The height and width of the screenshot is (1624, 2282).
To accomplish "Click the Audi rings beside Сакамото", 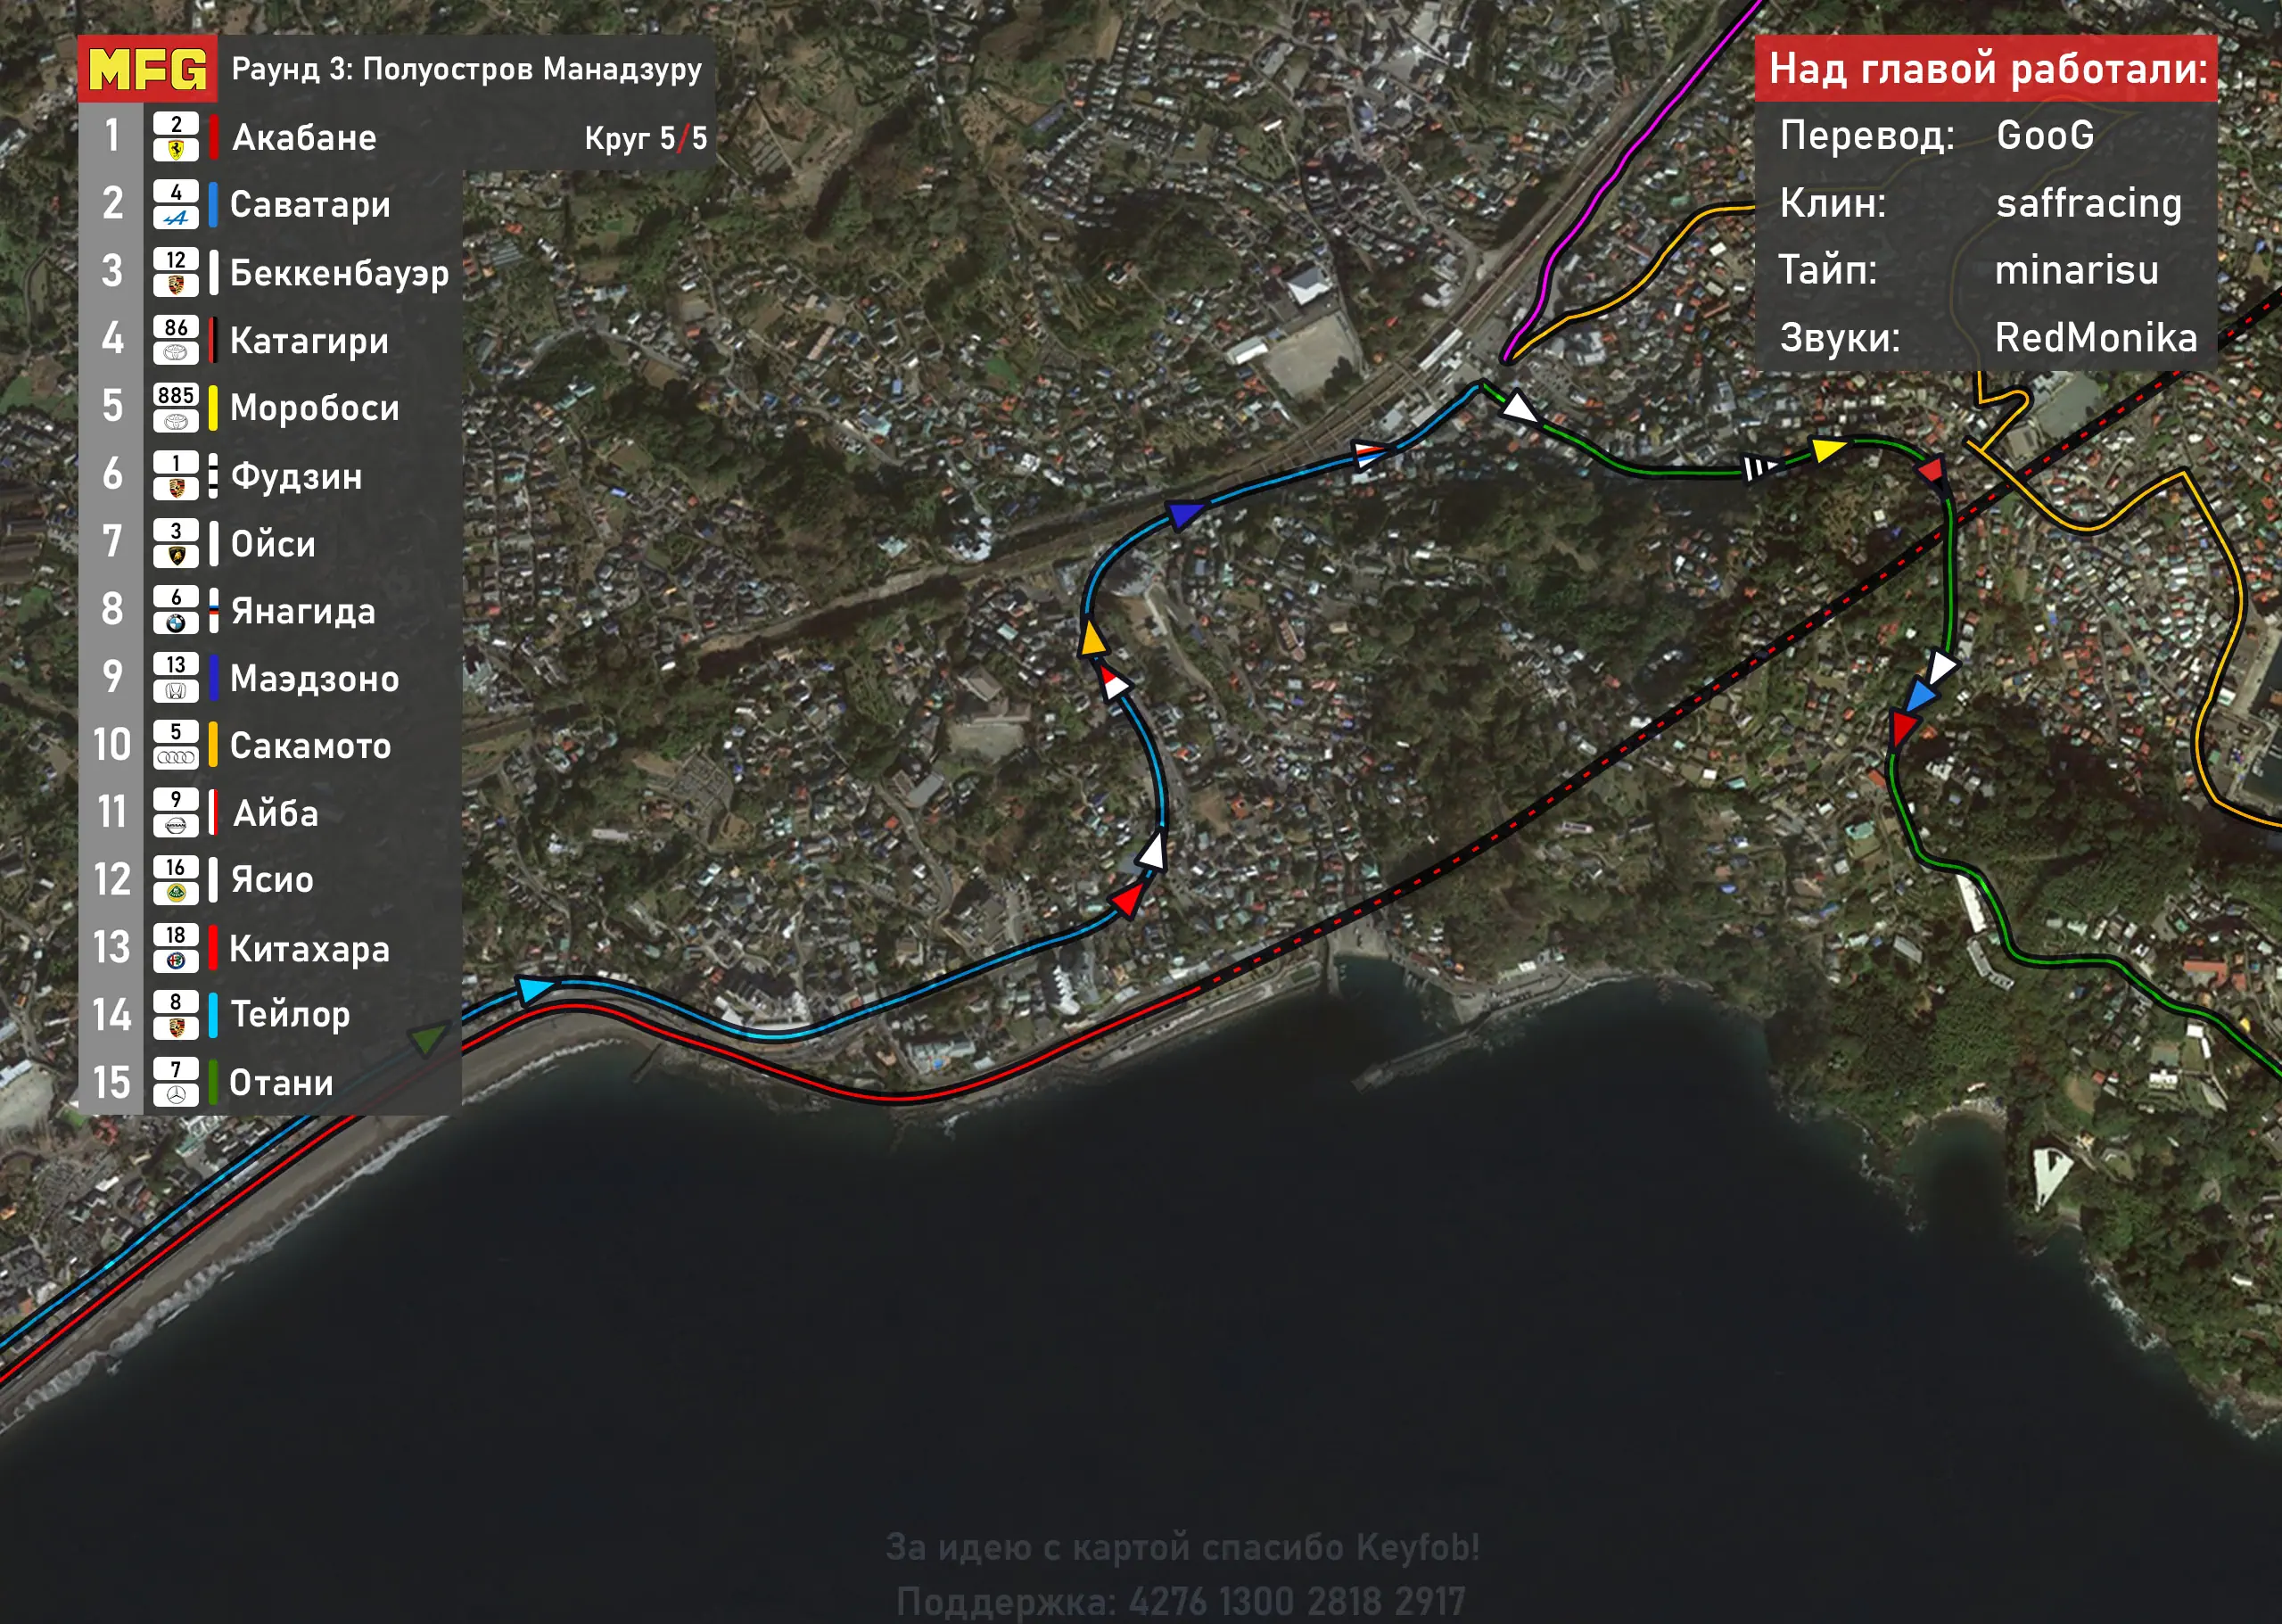I will click(x=176, y=758).
